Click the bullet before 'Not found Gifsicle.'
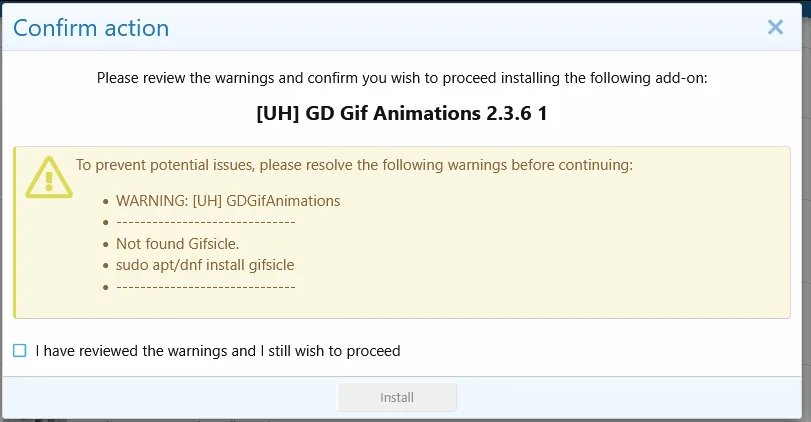The height and width of the screenshot is (422, 811). (105, 244)
